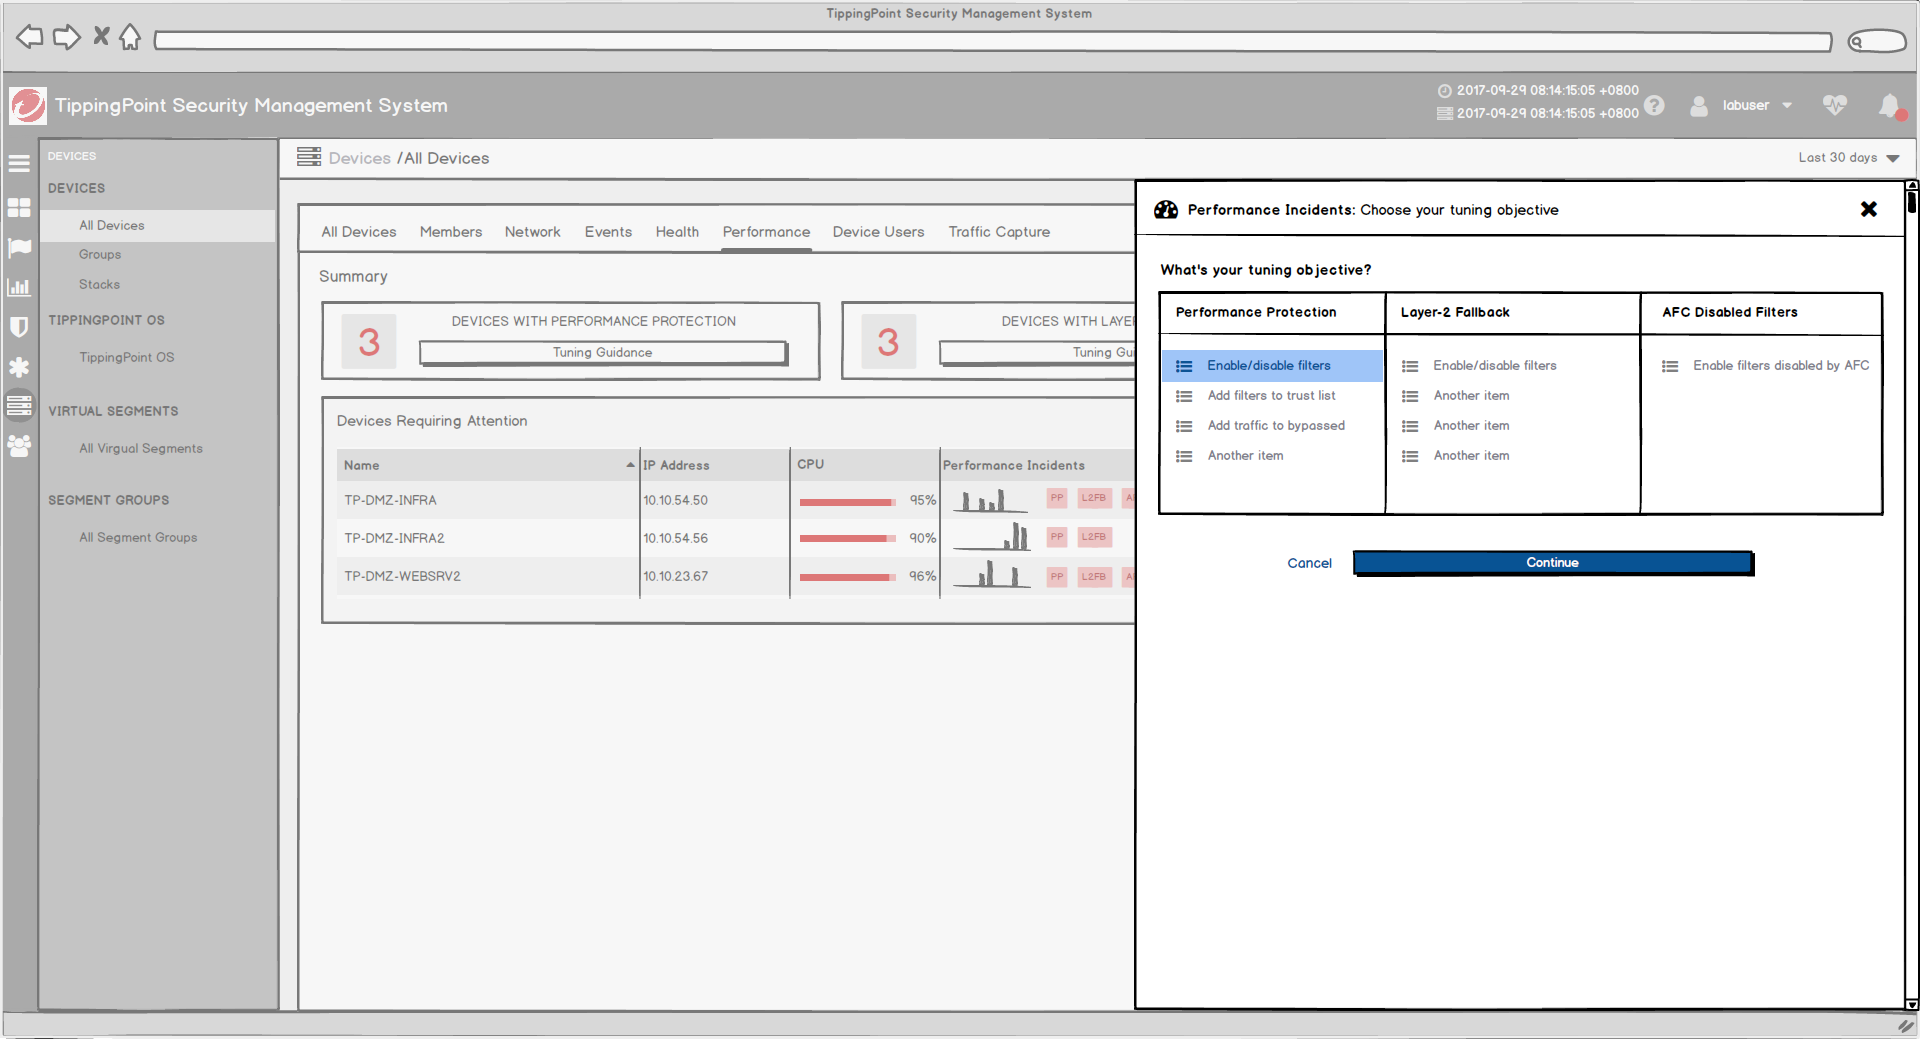Switch to the Traffic Capture tab
1920x1039 pixels.
tap(999, 232)
